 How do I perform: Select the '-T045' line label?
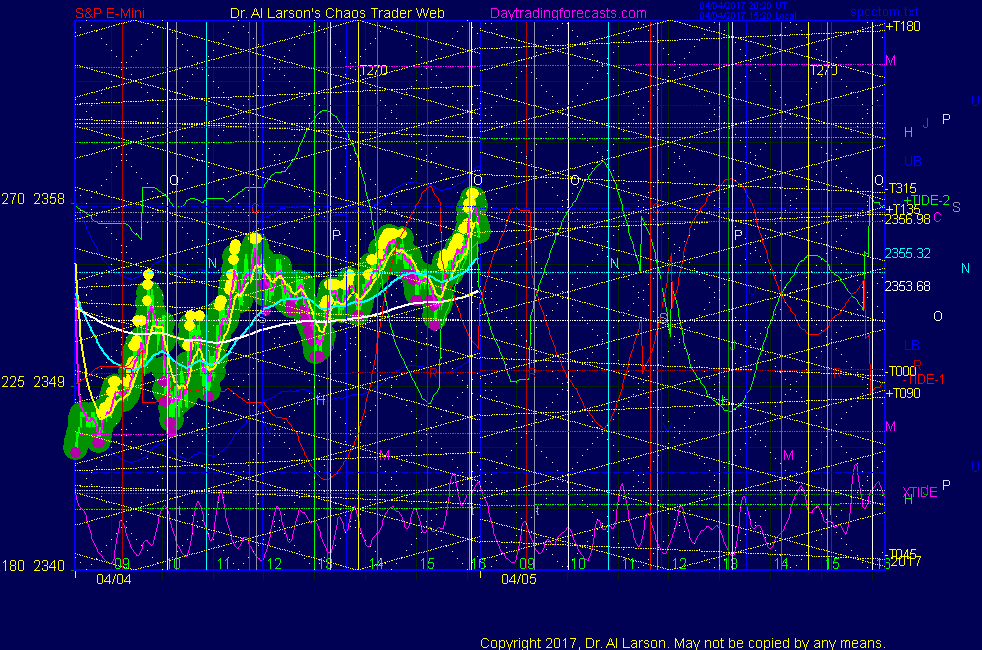click(902, 554)
